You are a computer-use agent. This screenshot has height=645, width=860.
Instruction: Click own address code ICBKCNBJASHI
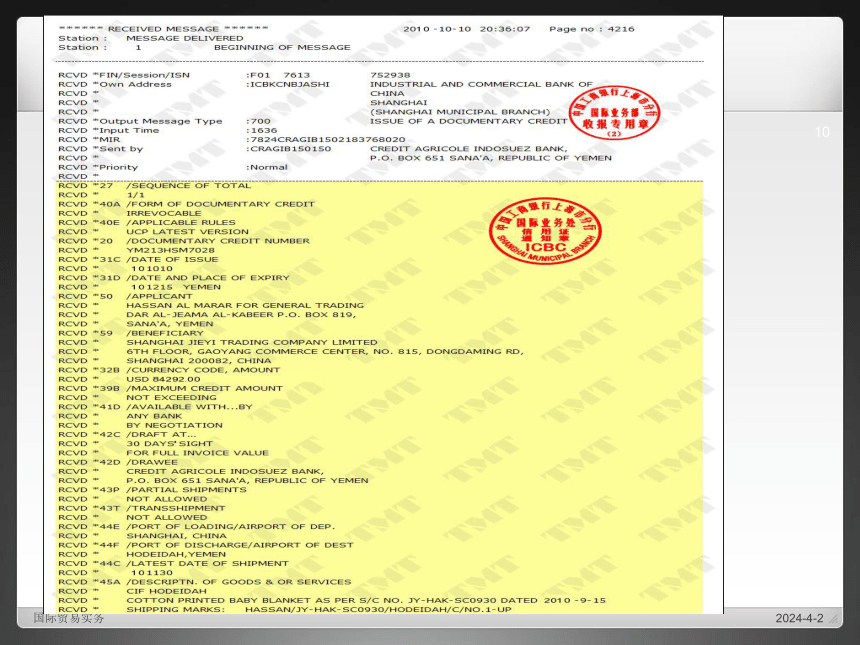[x=288, y=84]
